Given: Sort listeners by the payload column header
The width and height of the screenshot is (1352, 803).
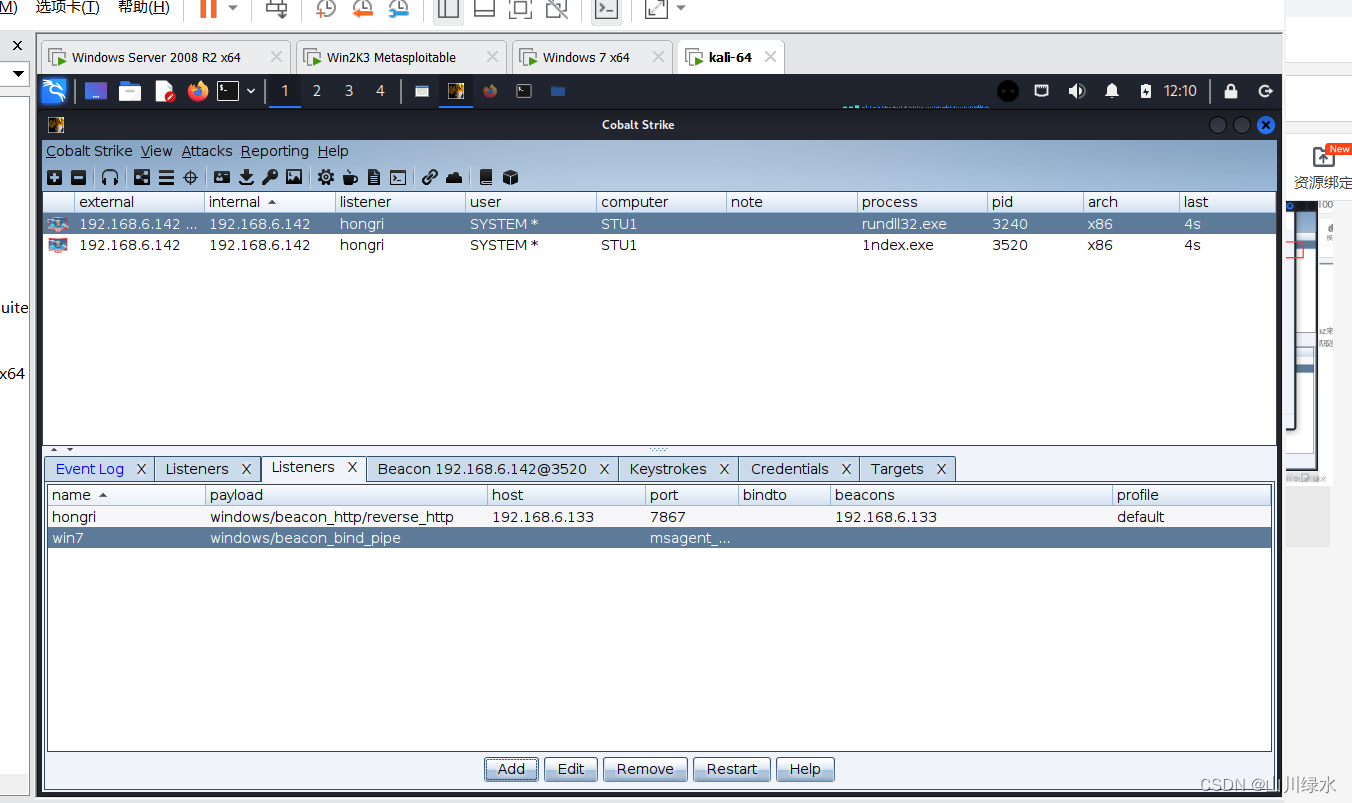Looking at the screenshot, I should [347, 495].
